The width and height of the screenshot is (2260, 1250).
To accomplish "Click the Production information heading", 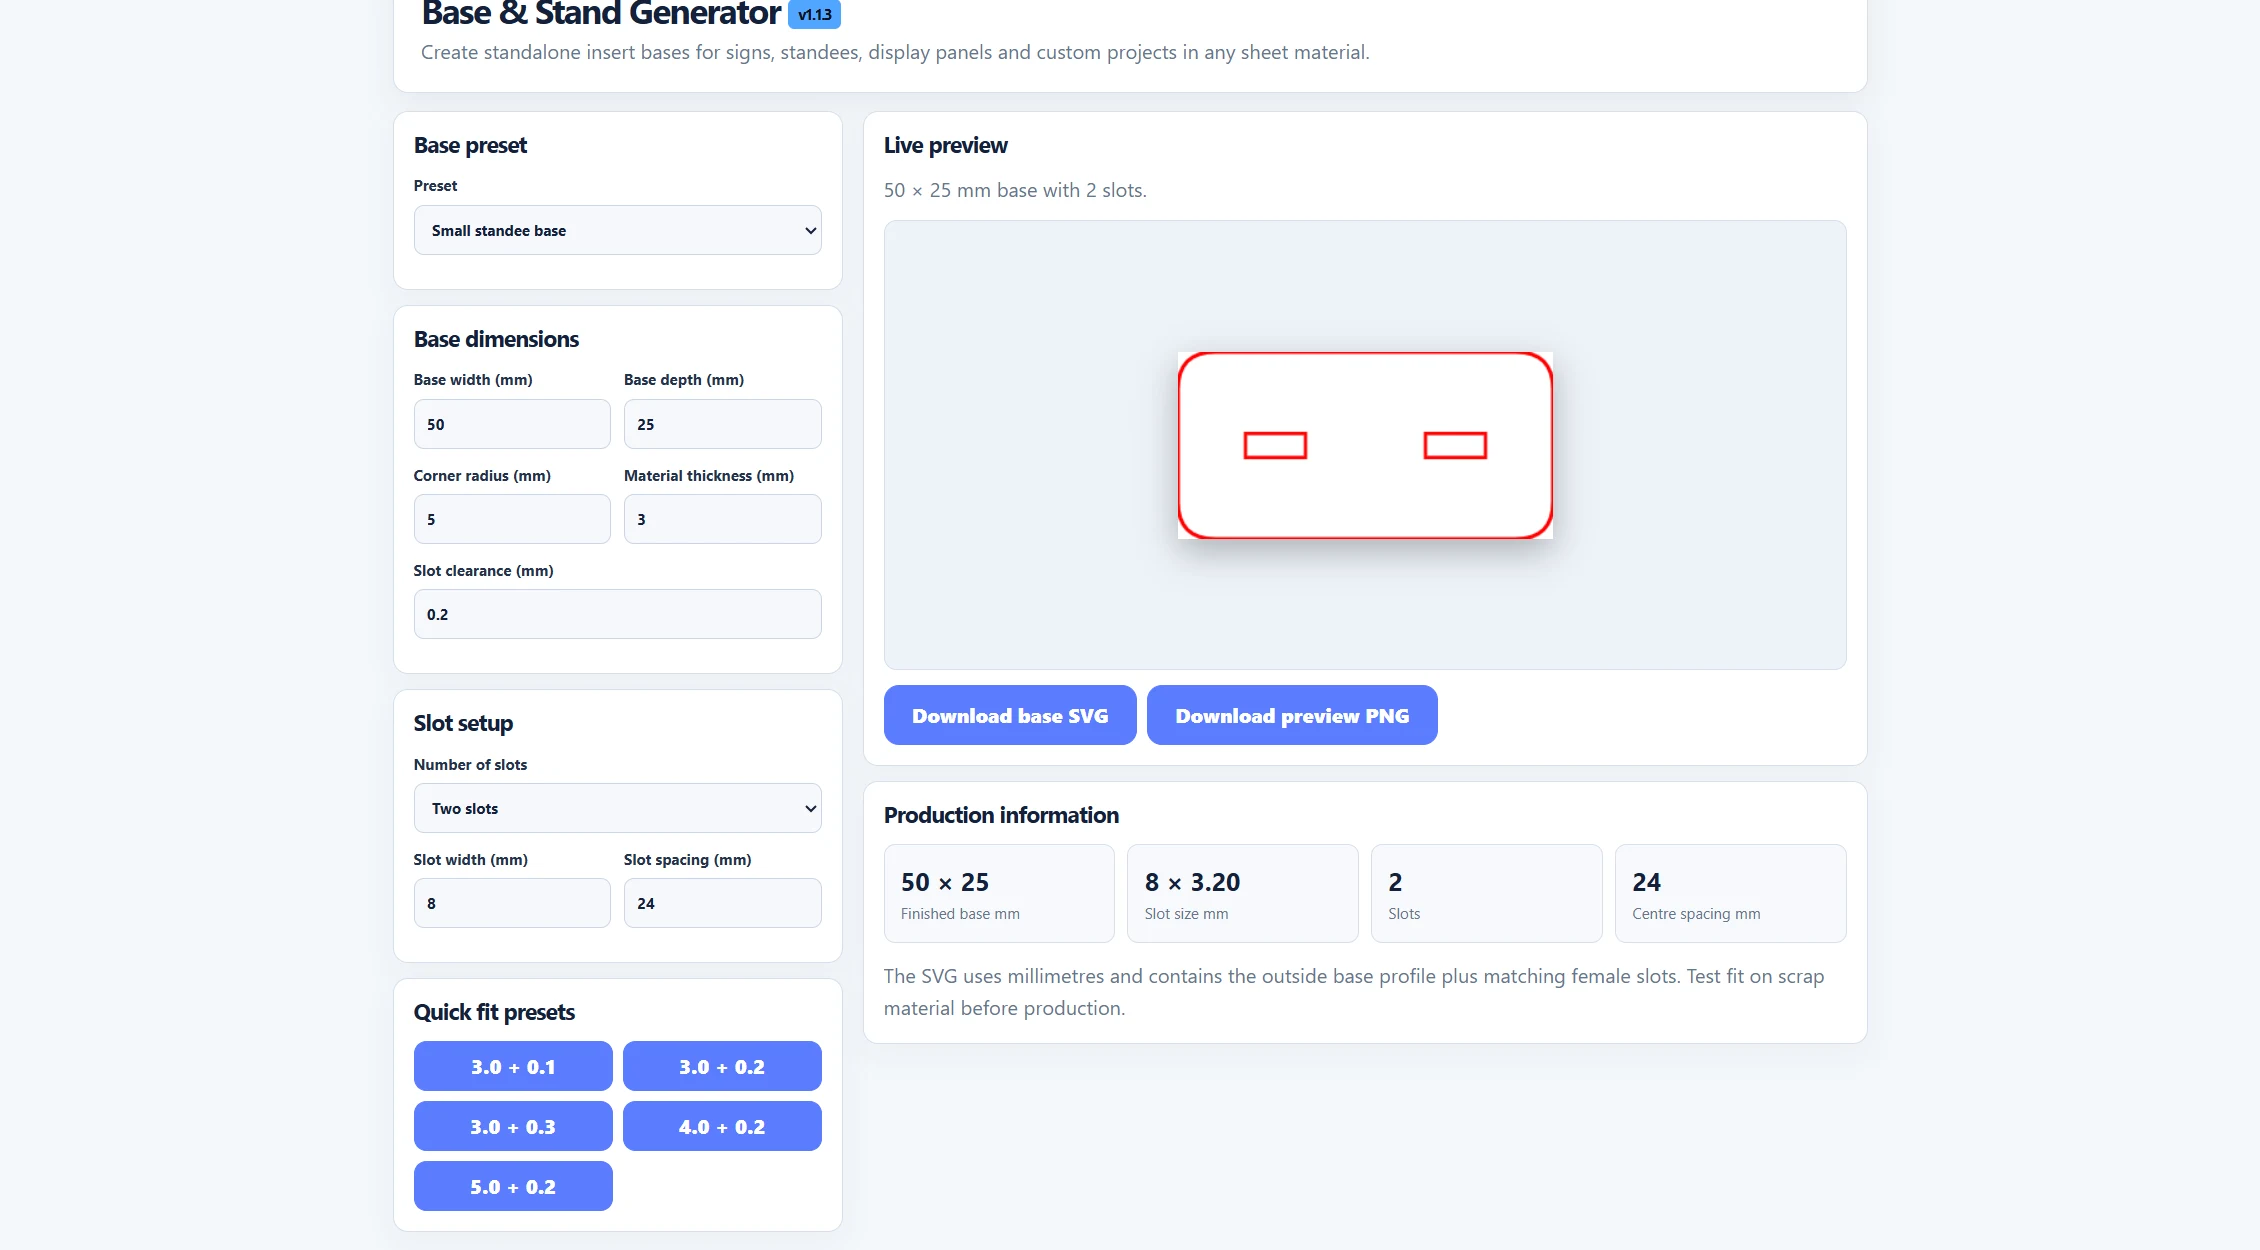I will [x=1001, y=815].
